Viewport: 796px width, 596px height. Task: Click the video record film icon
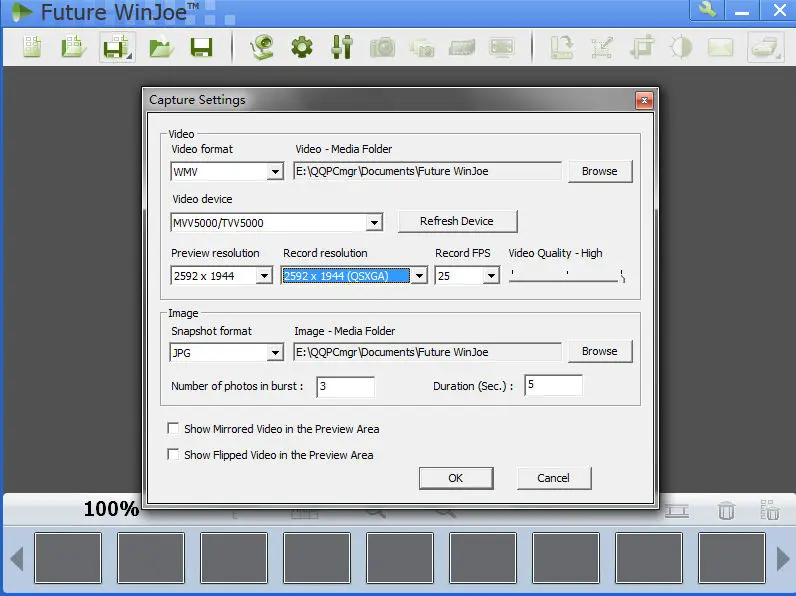[462, 48]
